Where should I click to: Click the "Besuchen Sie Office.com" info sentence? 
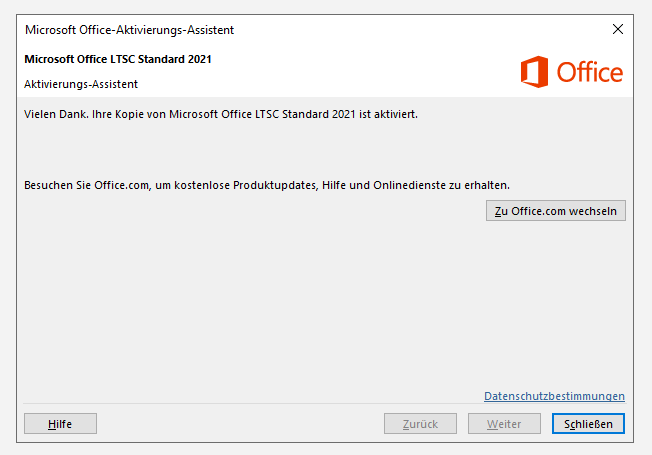[x=267, y=185]
